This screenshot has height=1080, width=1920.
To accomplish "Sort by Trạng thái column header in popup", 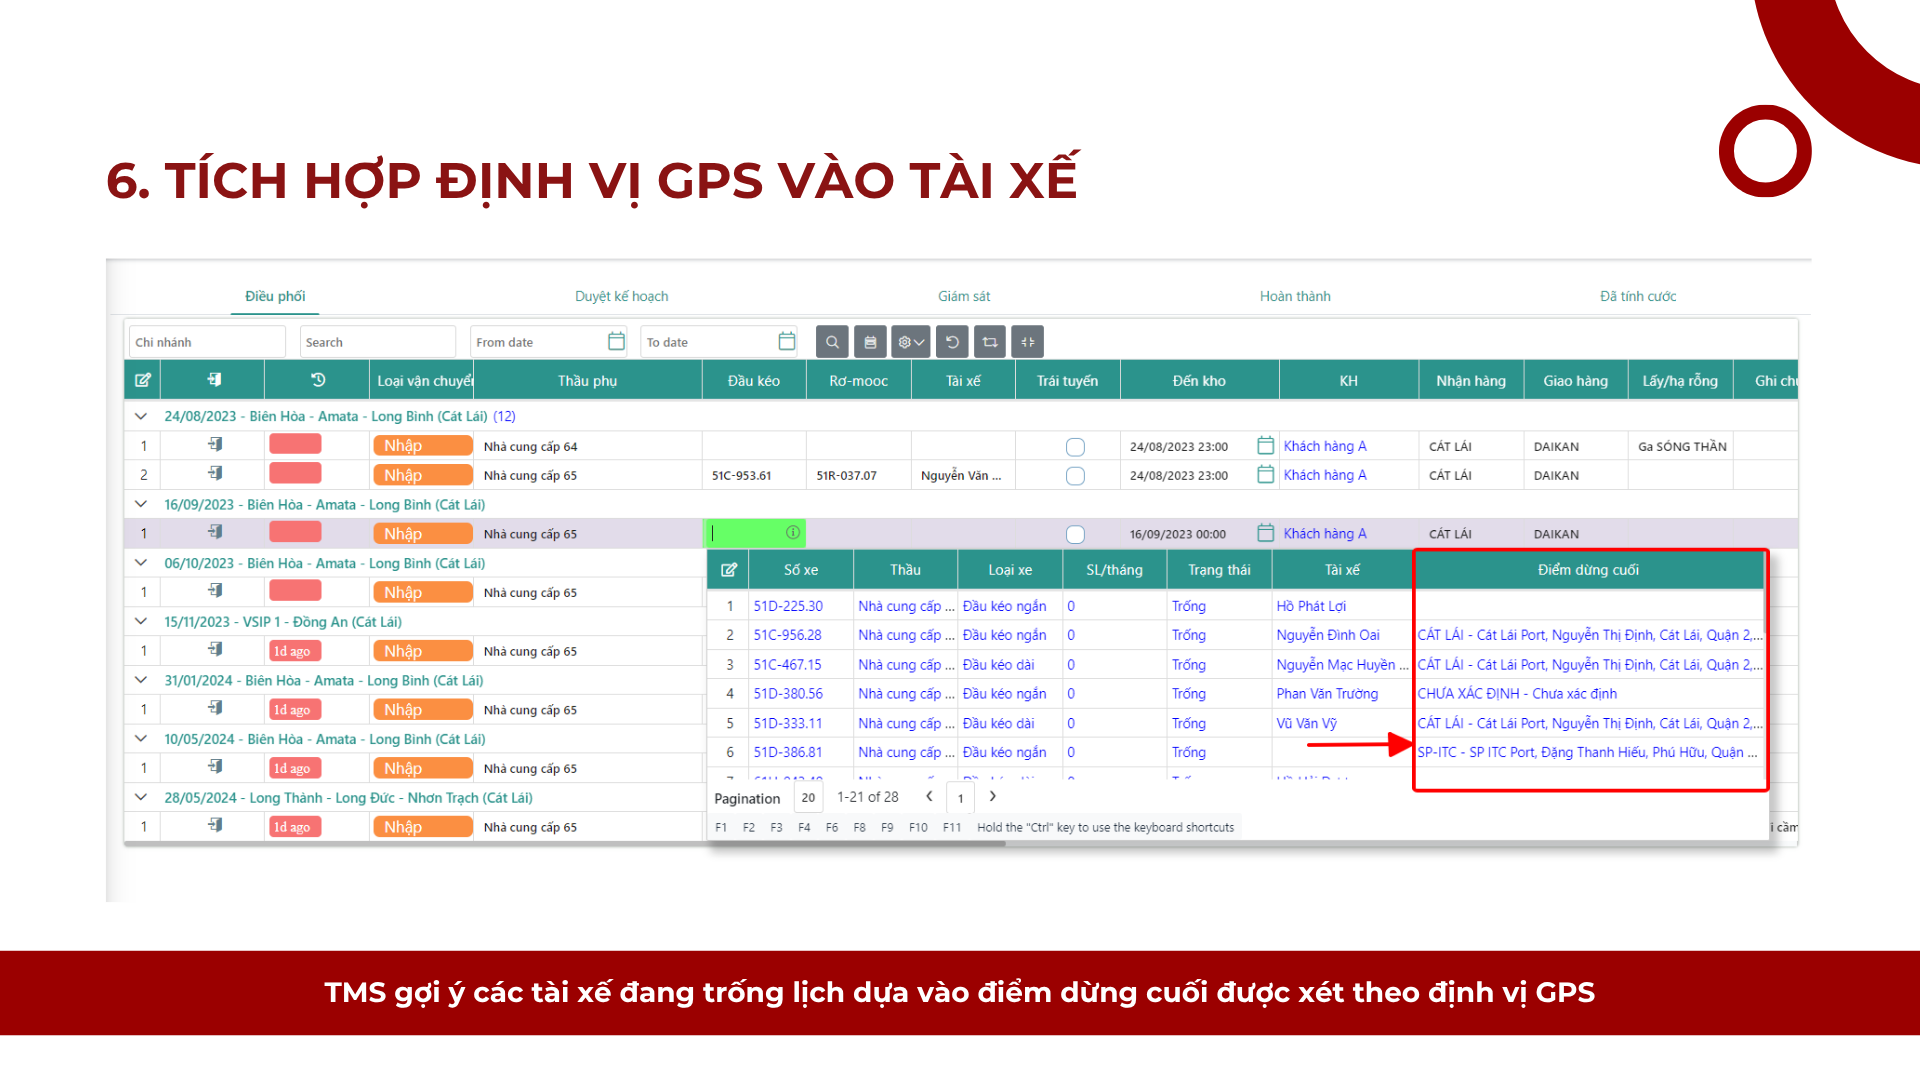I will (1219, 570).
